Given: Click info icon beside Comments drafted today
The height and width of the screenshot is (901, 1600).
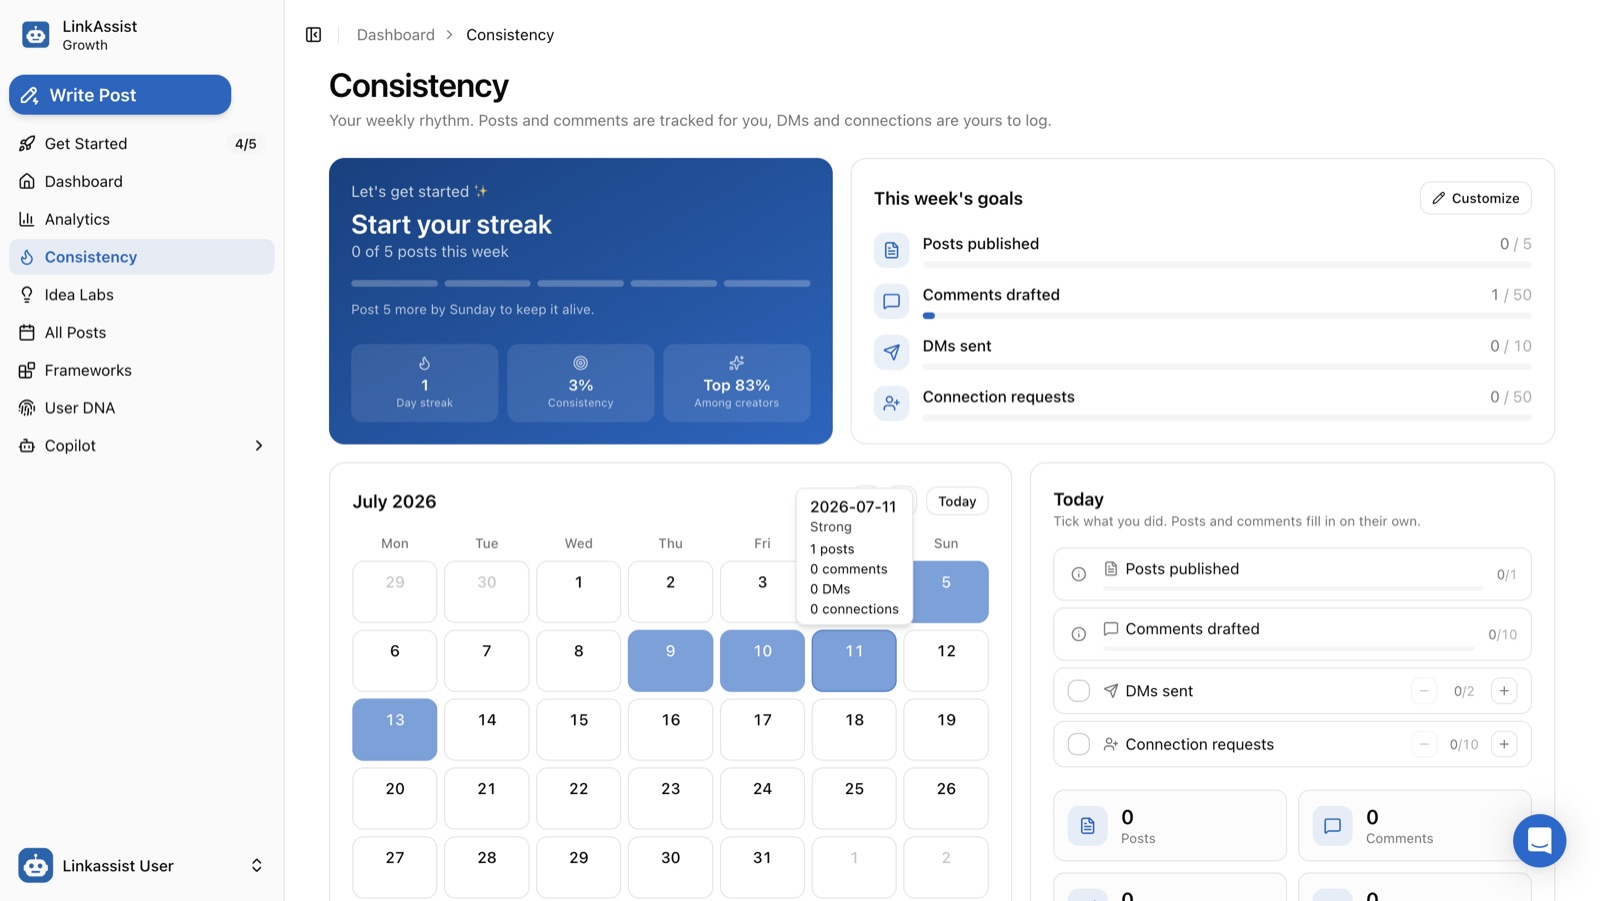Looking at the screenshot, I should [x=1078, y=634].
